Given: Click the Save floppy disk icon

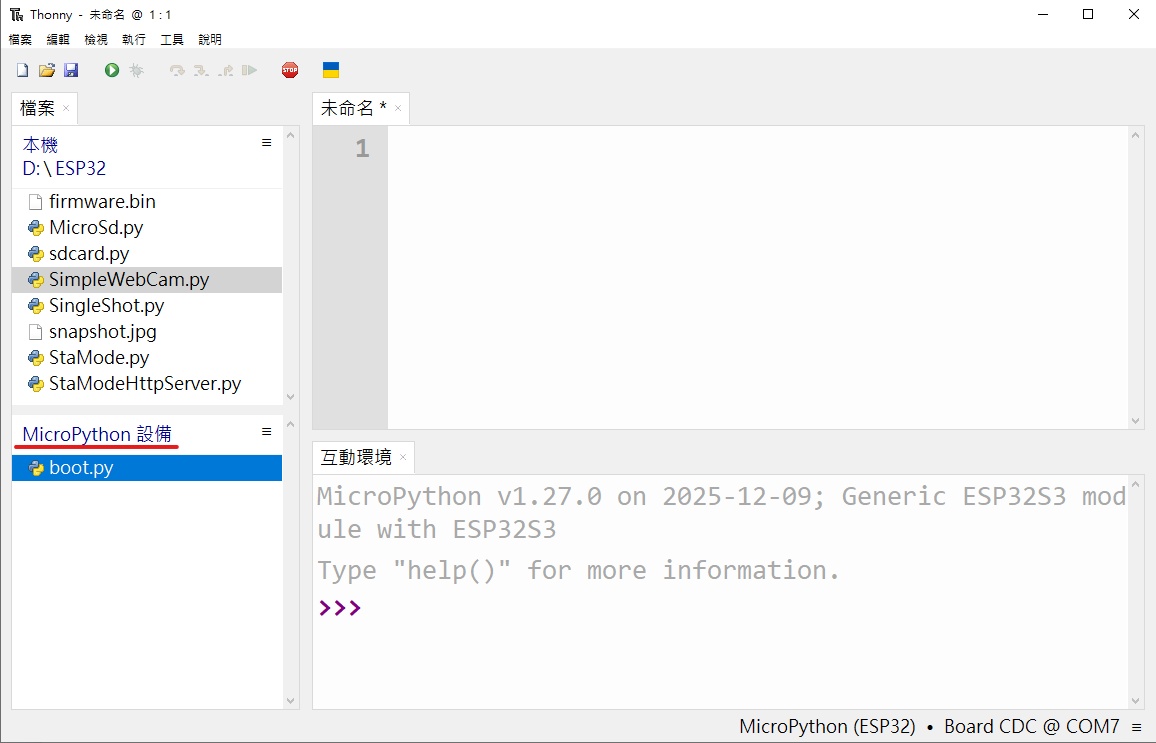Looking at the screenshot, I should pyautogui.click(x=71, y=70).
